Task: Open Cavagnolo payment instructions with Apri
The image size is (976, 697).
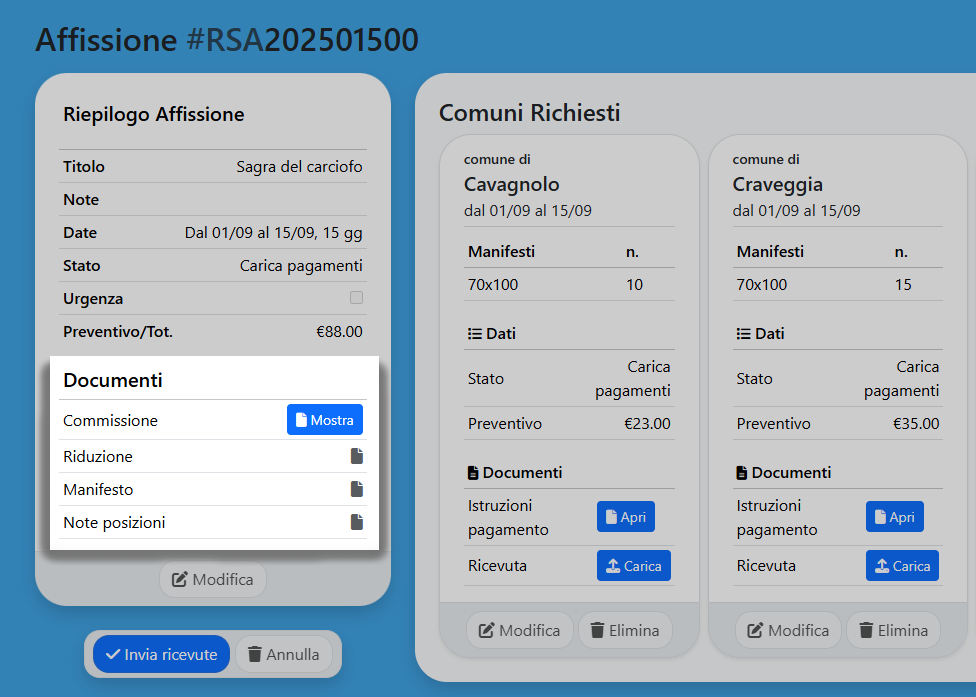Action: 625,517
